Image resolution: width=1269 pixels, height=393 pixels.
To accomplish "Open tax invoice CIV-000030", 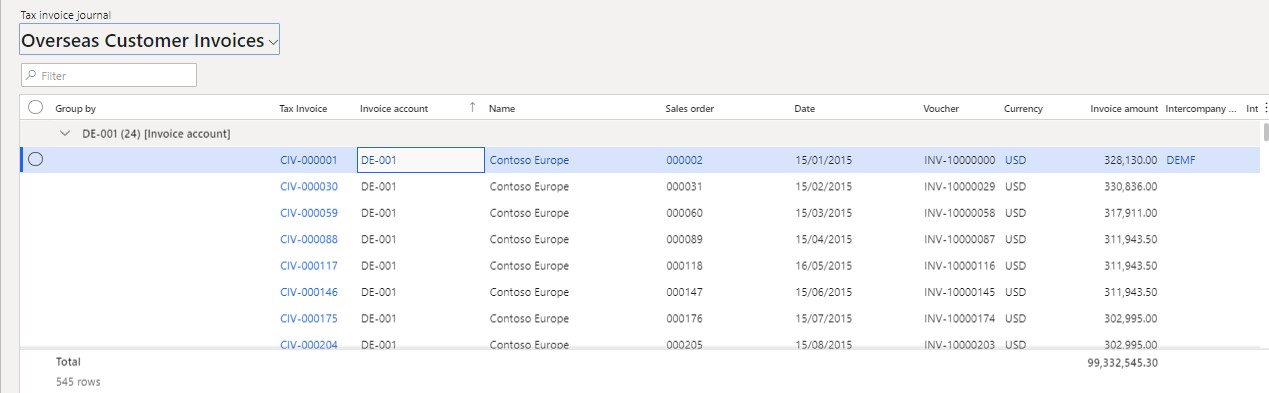I will point(309,187).
